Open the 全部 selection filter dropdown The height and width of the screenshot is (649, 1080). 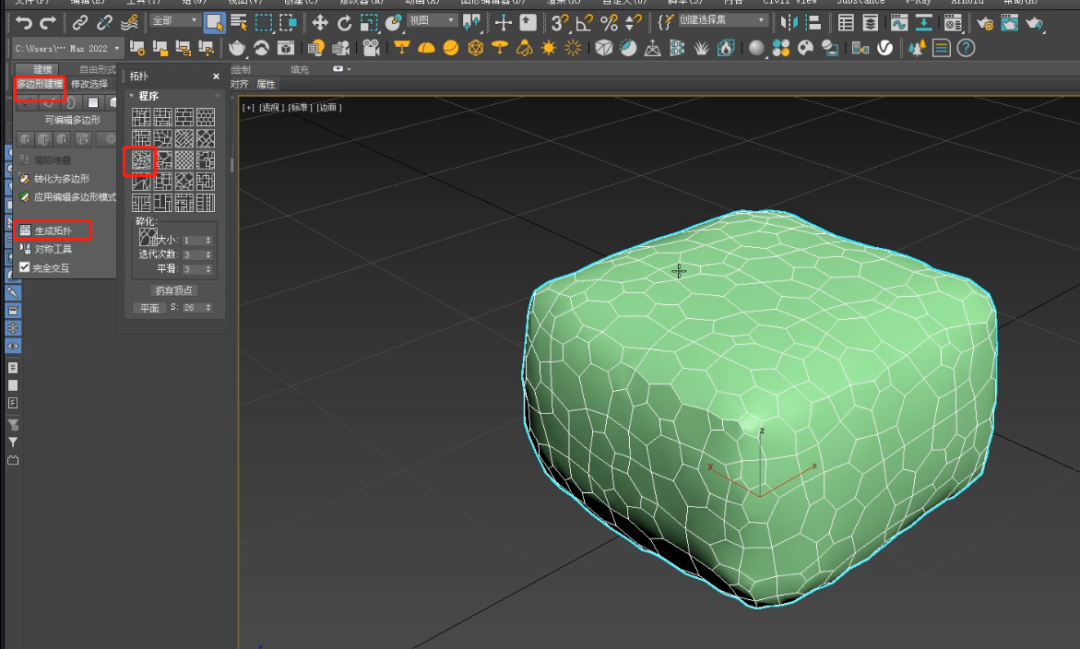[x=173, y=21]
